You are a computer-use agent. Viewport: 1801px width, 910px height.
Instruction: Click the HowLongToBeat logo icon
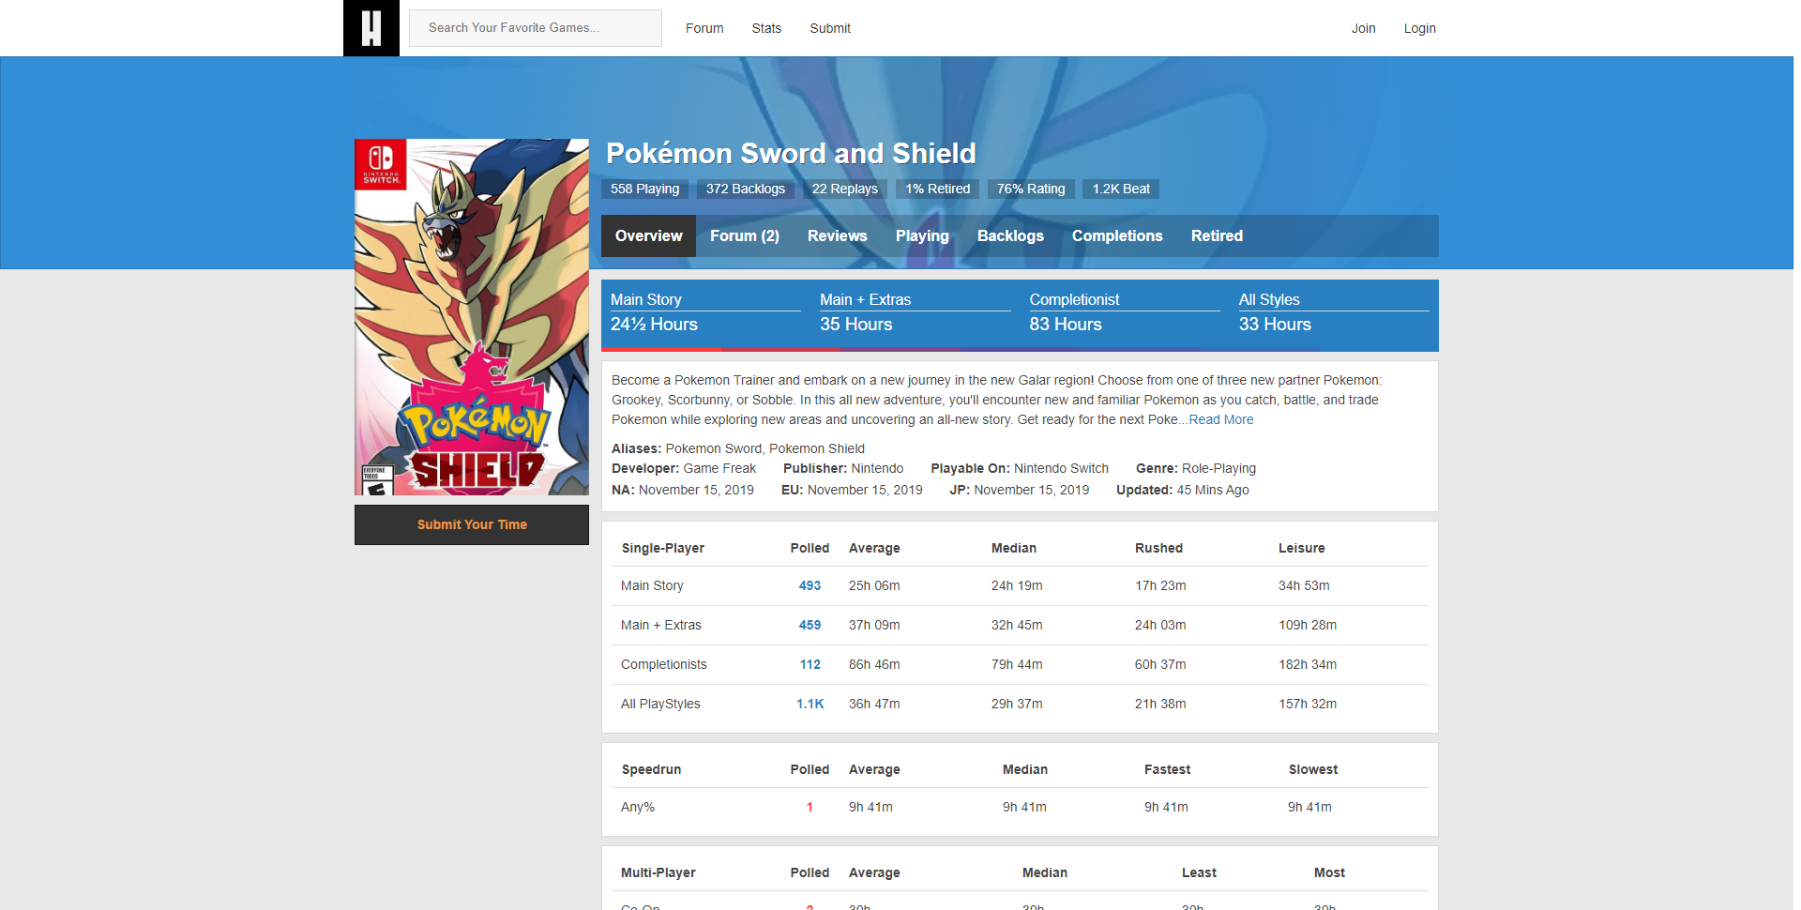pos(371,28)
